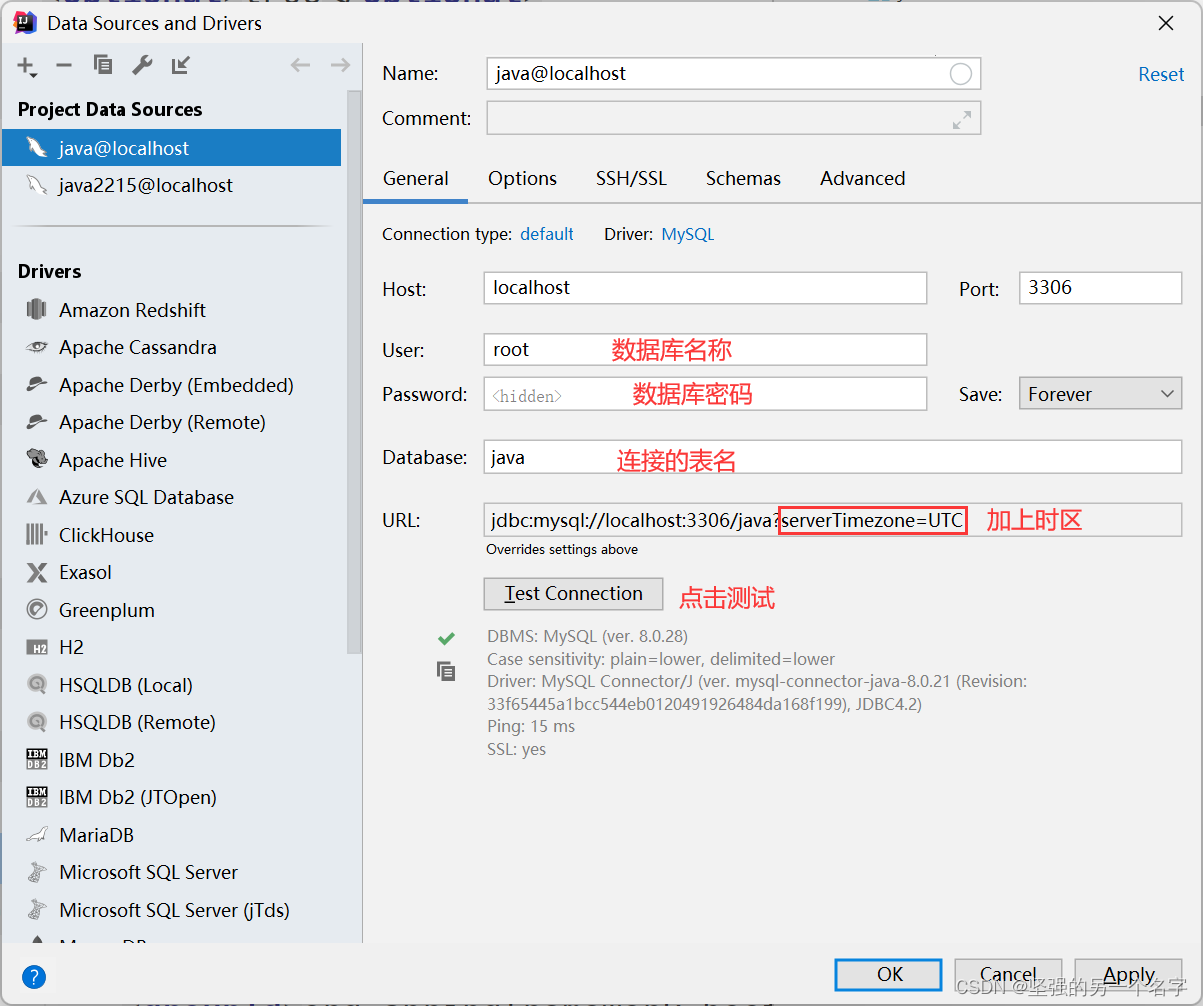
Task: Confirm with the OK button
Action: point(889,975)
